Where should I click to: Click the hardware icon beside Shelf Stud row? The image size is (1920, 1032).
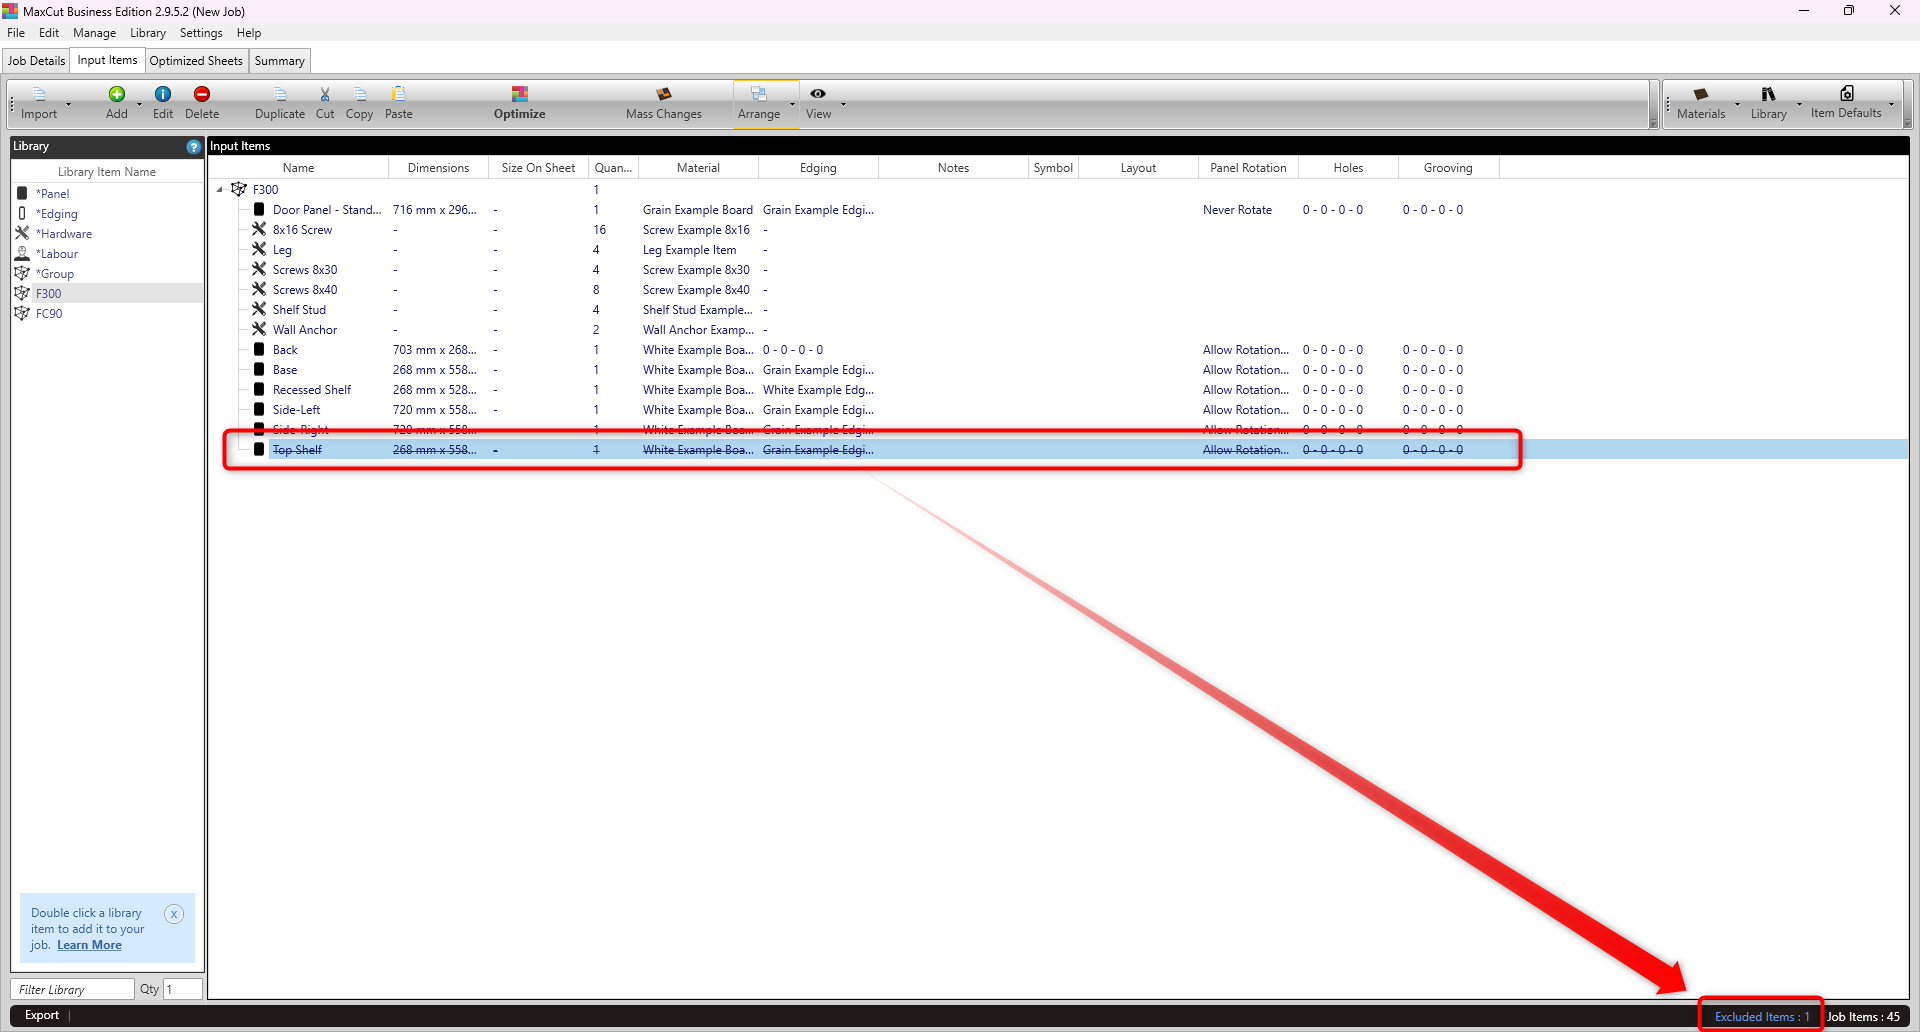[259, 309]
